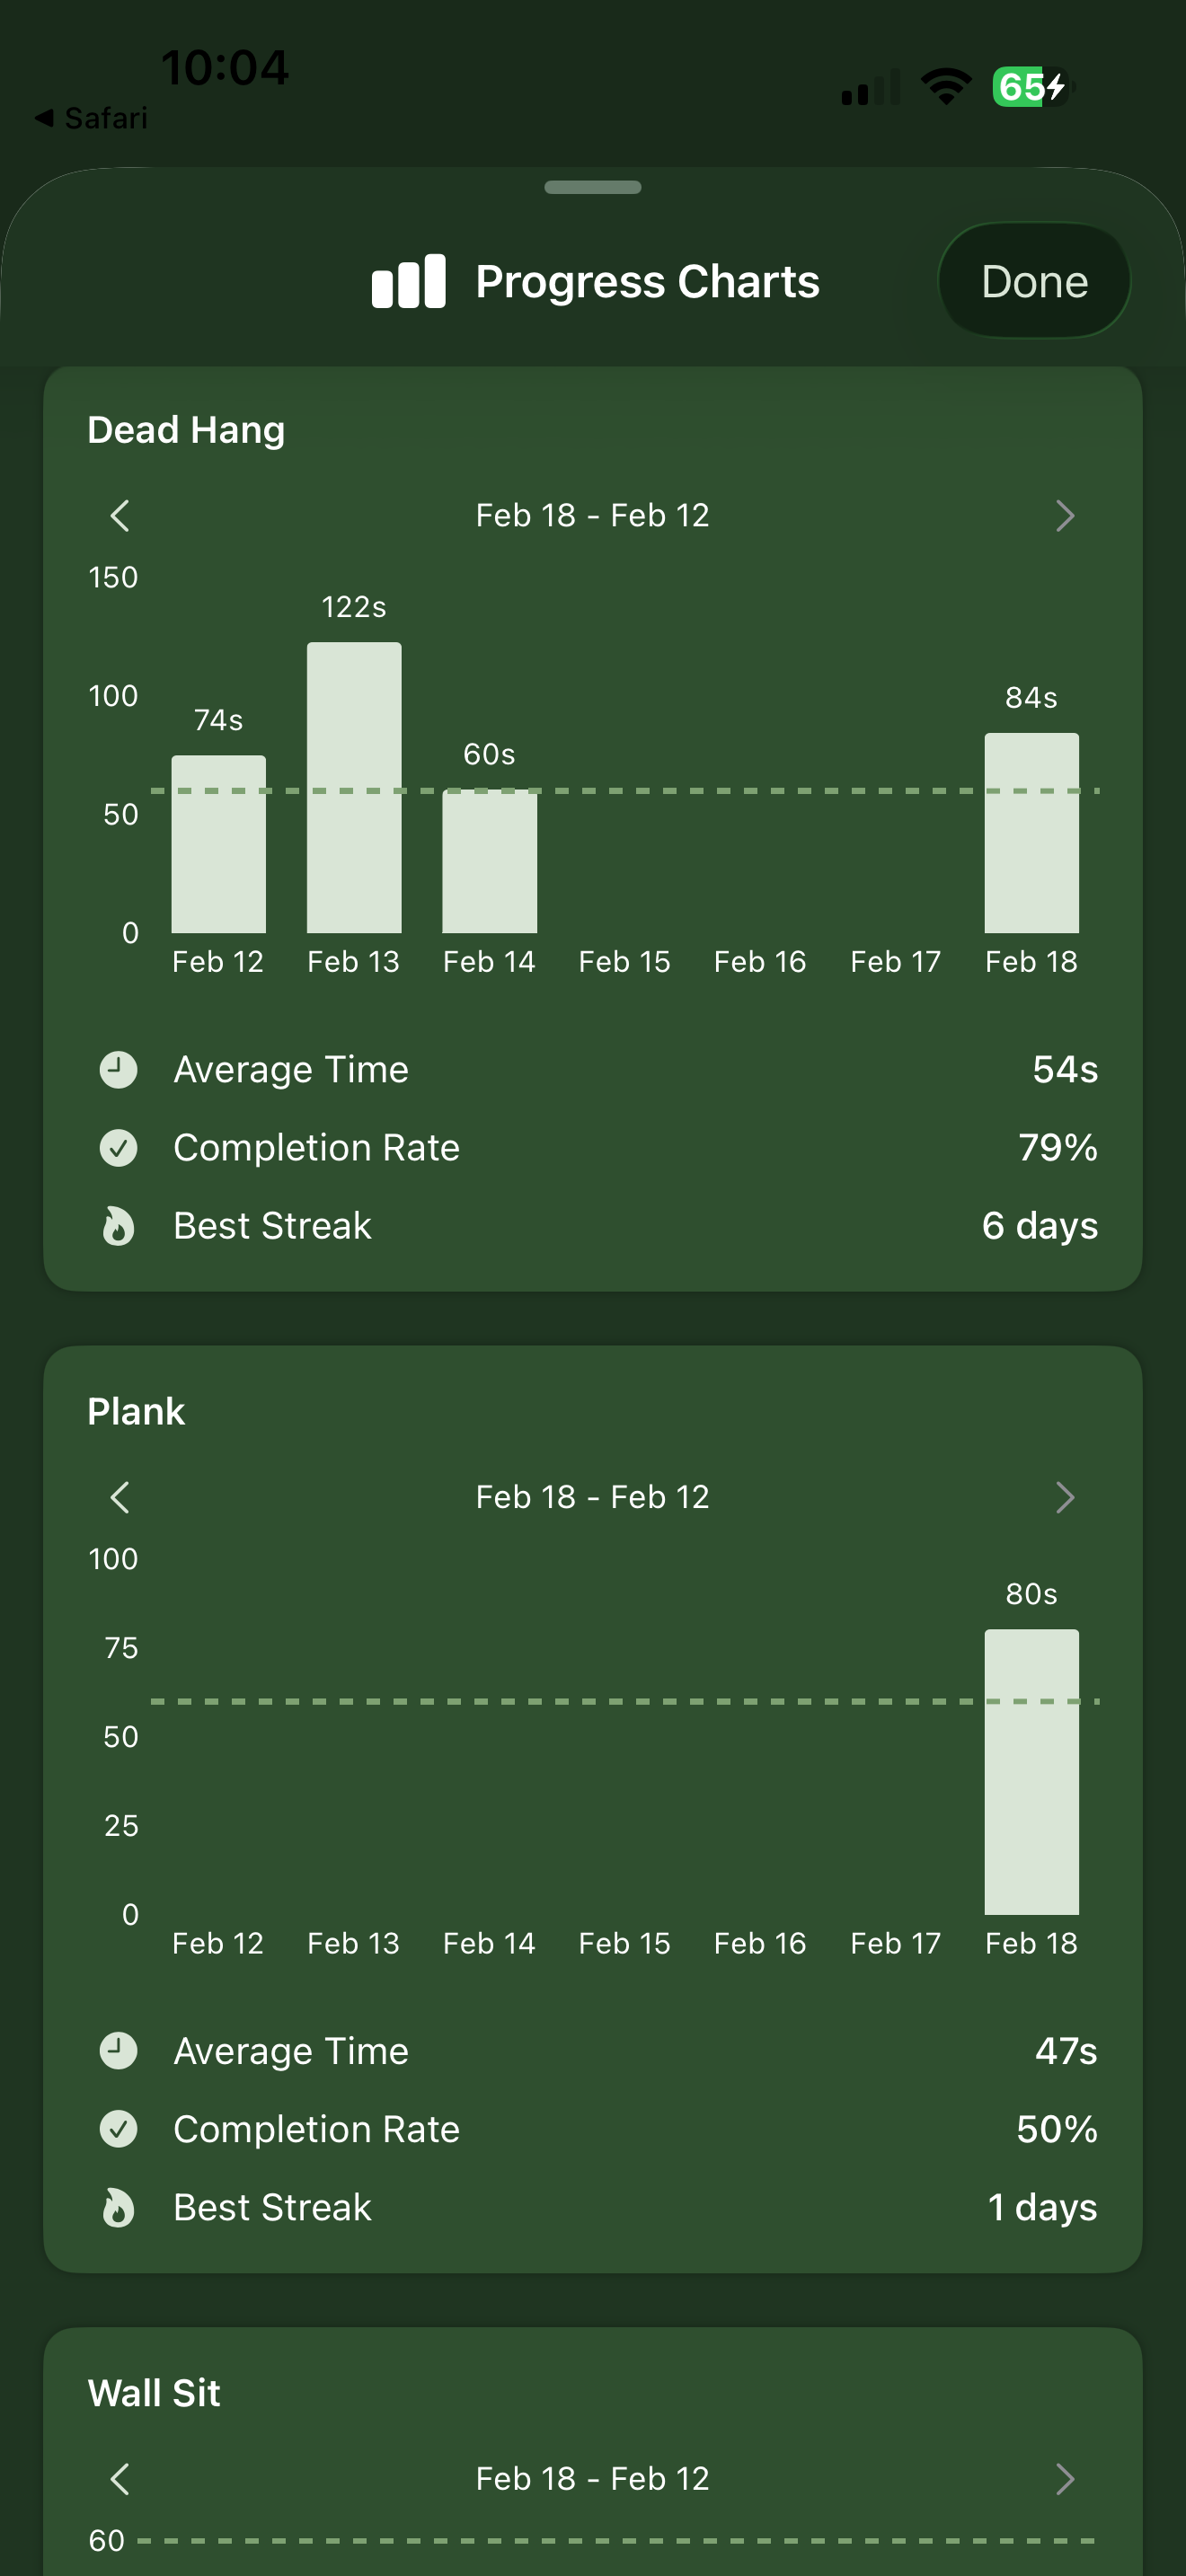Click the checkmark icon beside Dead Hang Completion Rate
Screen dimensions: 1186x2576
click(119, 1147)
